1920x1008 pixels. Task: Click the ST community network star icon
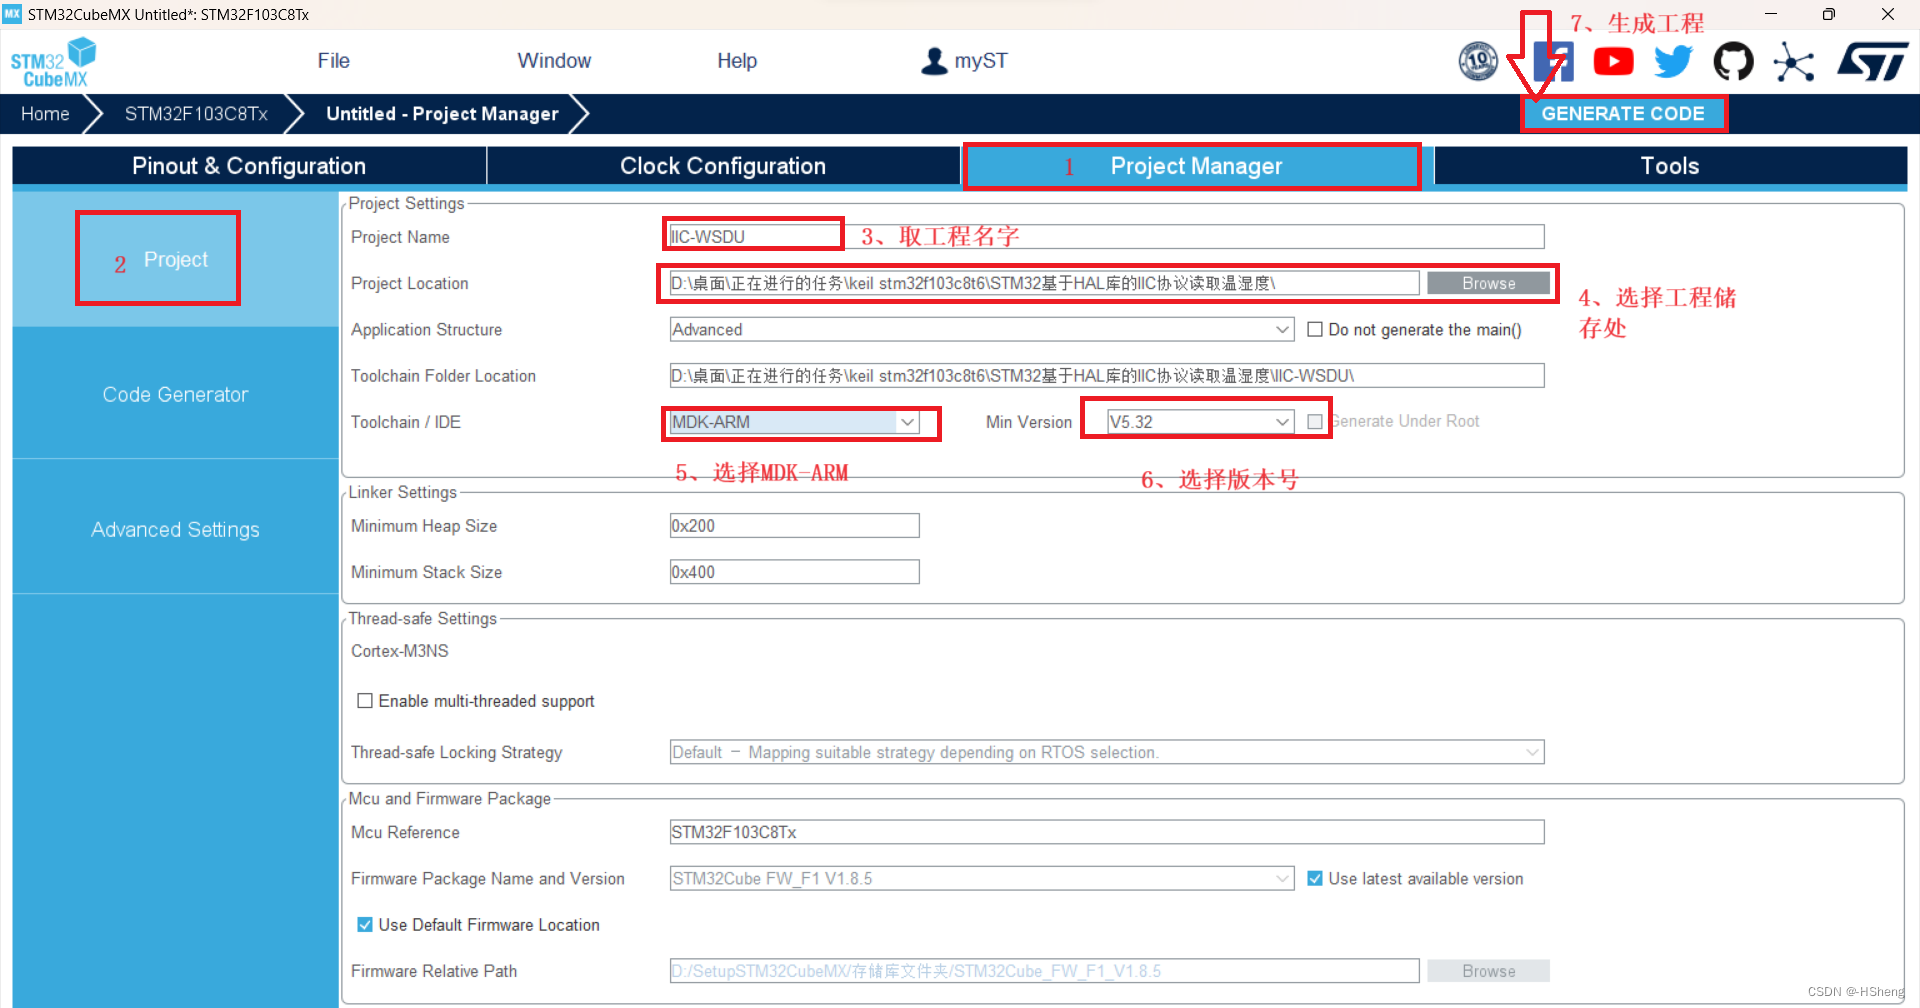click(x=1794, y=62)
